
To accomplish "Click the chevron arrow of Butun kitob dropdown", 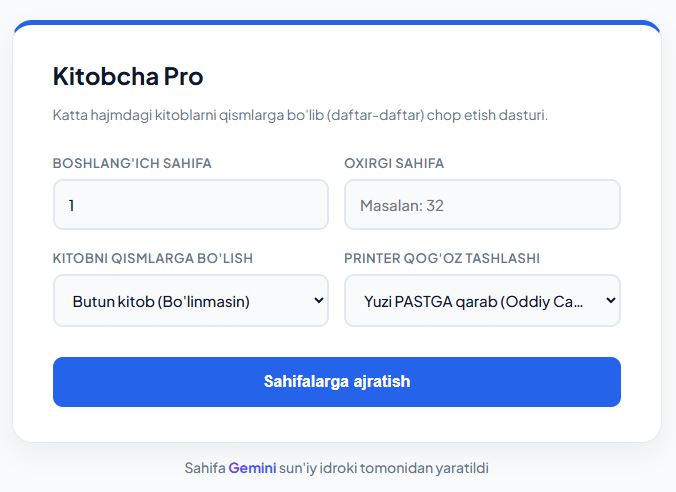I will point(319,300).
